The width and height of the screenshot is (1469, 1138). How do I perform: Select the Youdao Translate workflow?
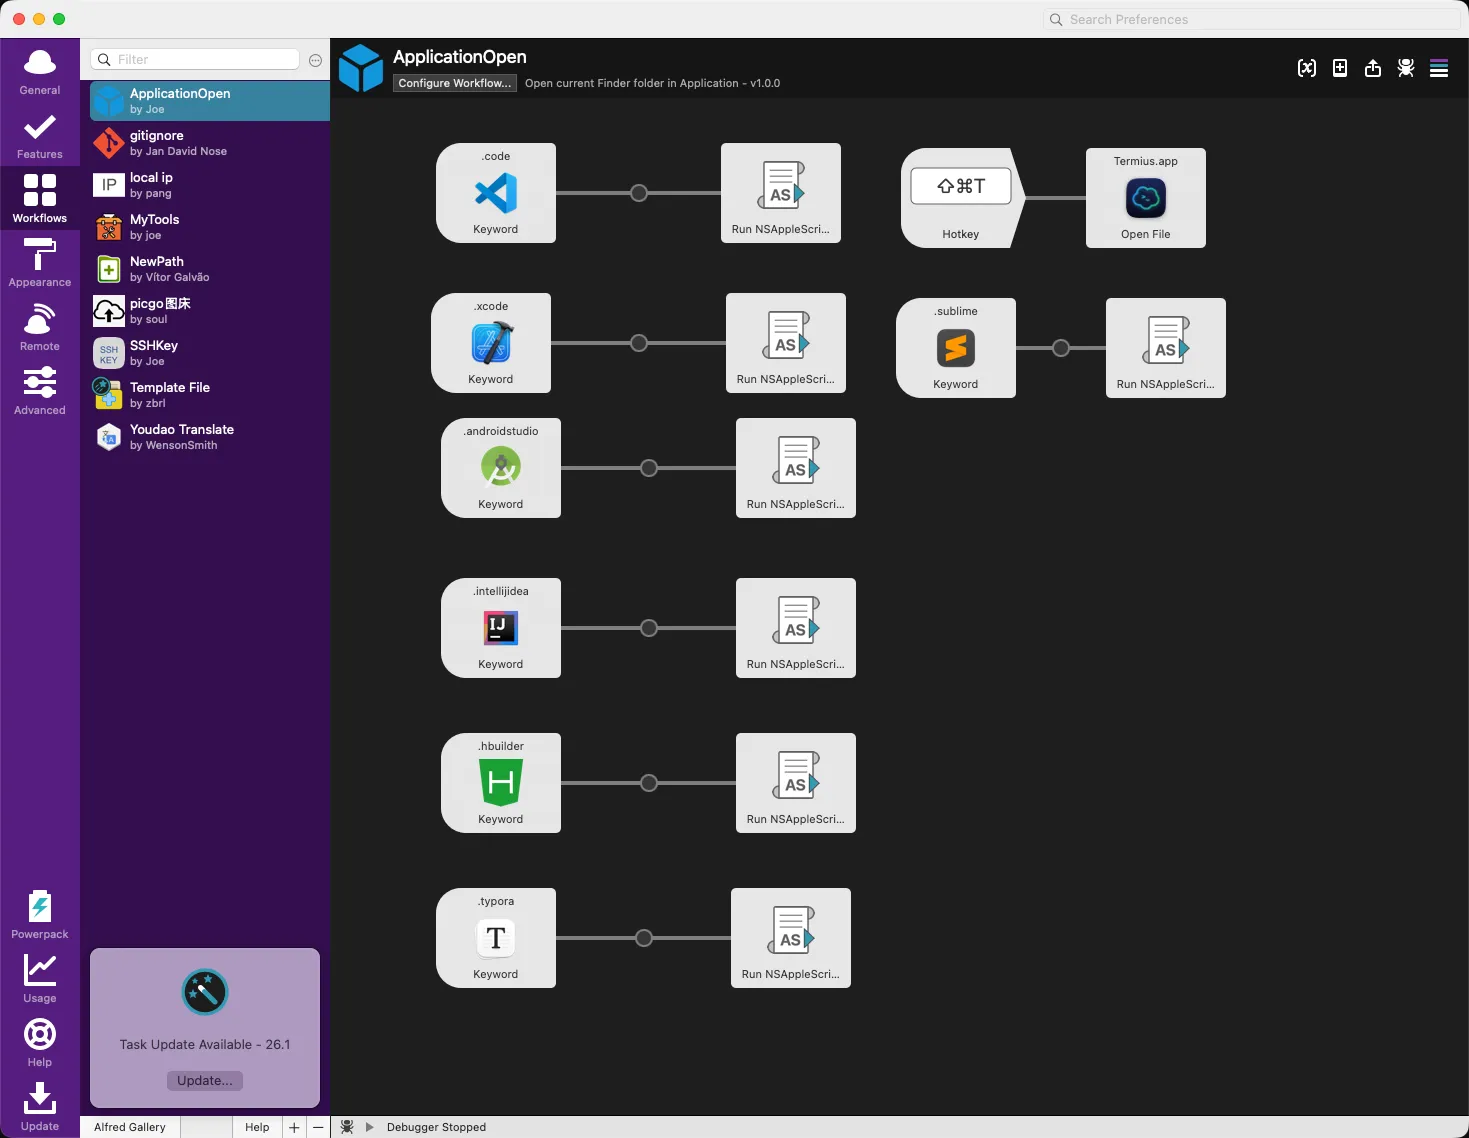210,437
